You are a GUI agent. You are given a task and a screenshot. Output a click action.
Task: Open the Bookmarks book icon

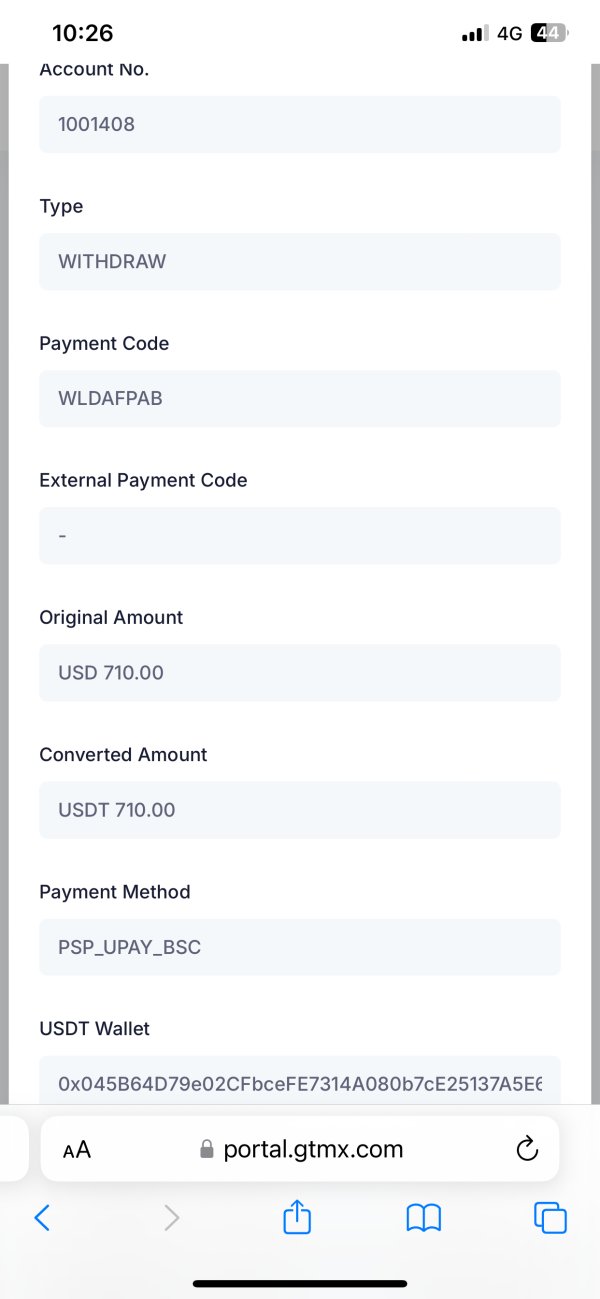tap(424, 1217)
